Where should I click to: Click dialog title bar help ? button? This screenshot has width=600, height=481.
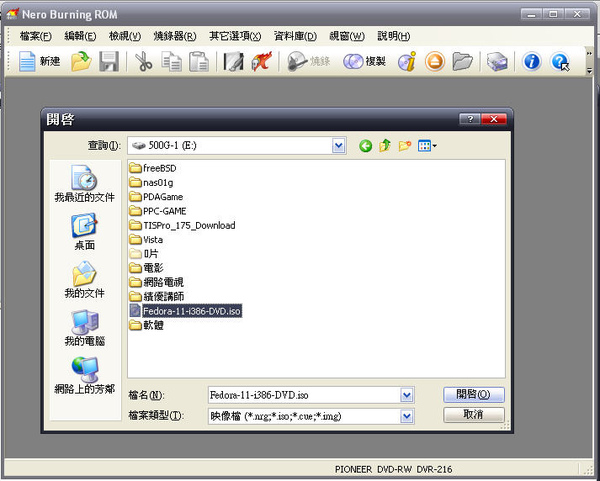(x=470, y=119)
